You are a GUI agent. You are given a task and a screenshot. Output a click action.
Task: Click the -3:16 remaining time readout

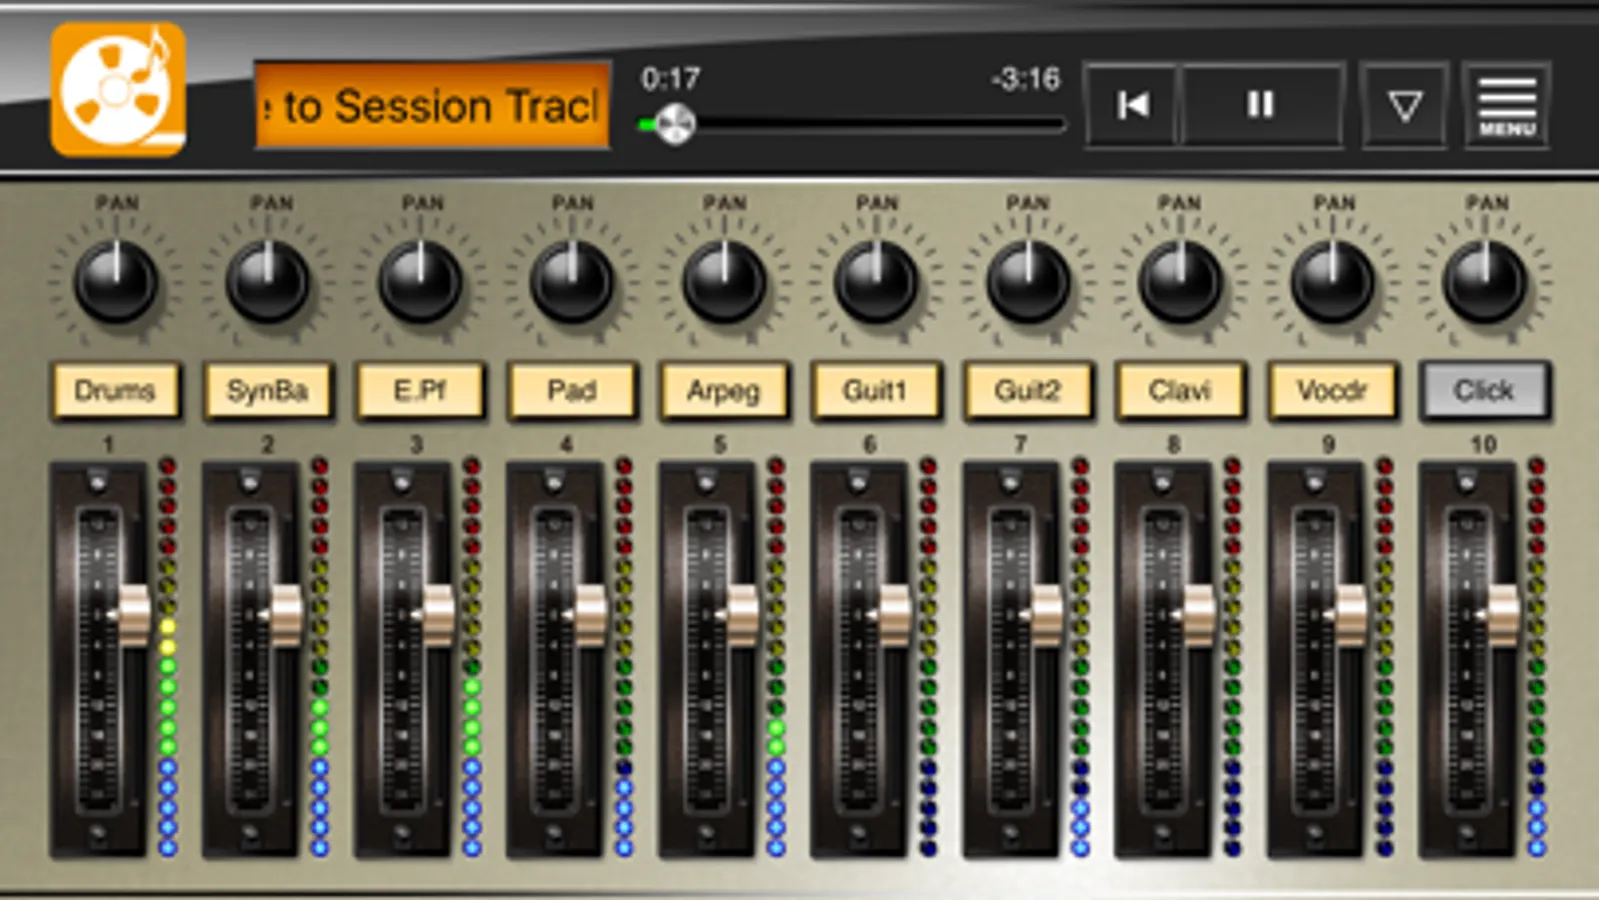(x=1026, y=79)
